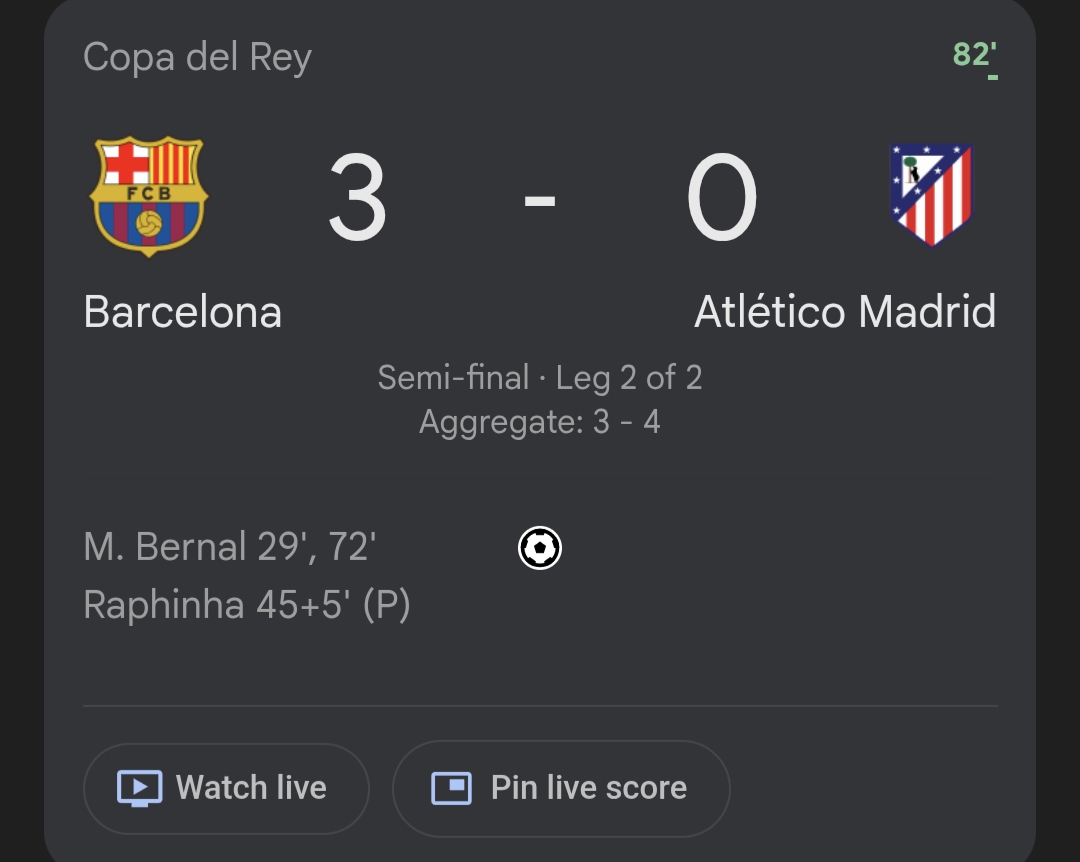Image resolution: width=1080 pixels, height=862 pixels.
Task: Click the Atlético Madrid crest logo
Action: coord(931,195)
